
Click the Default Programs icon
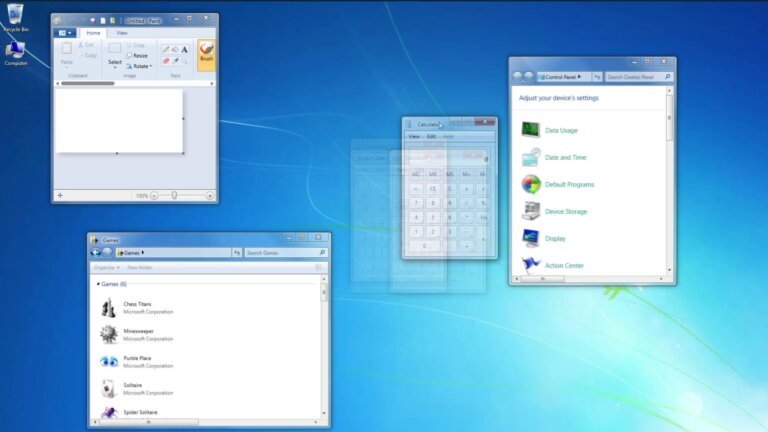point(531,184)
